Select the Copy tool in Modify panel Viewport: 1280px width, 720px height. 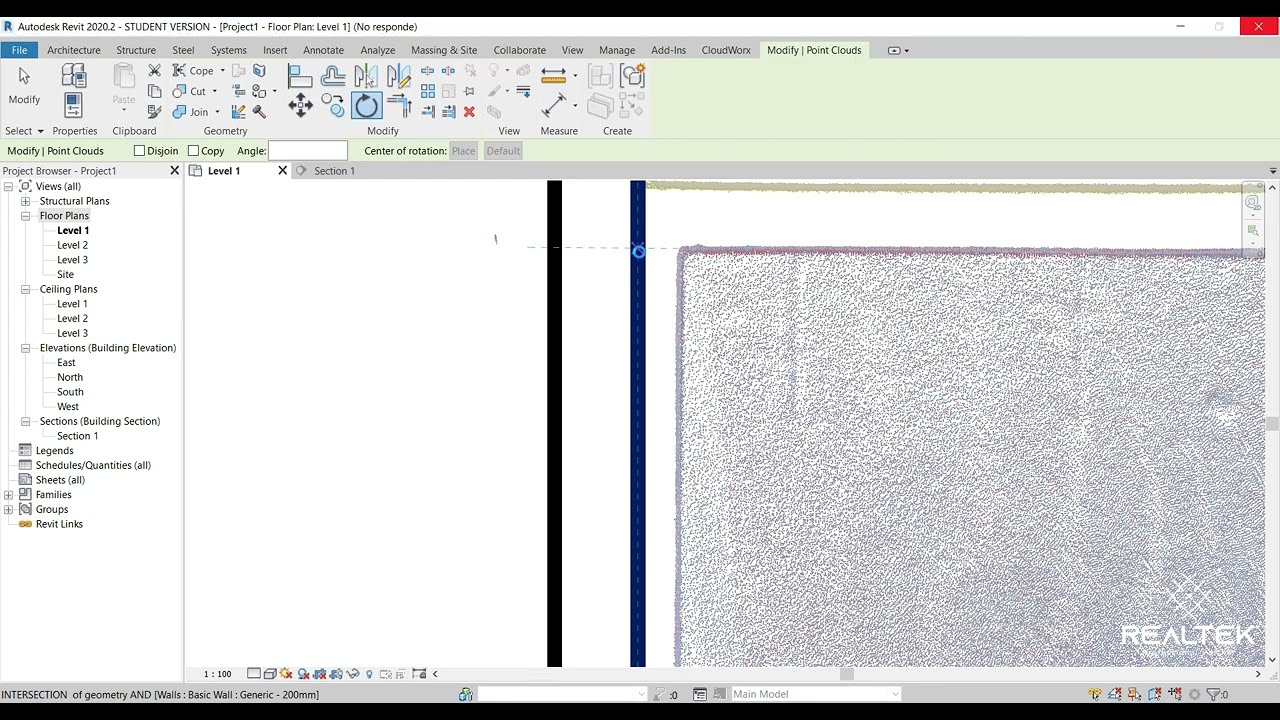333,105
